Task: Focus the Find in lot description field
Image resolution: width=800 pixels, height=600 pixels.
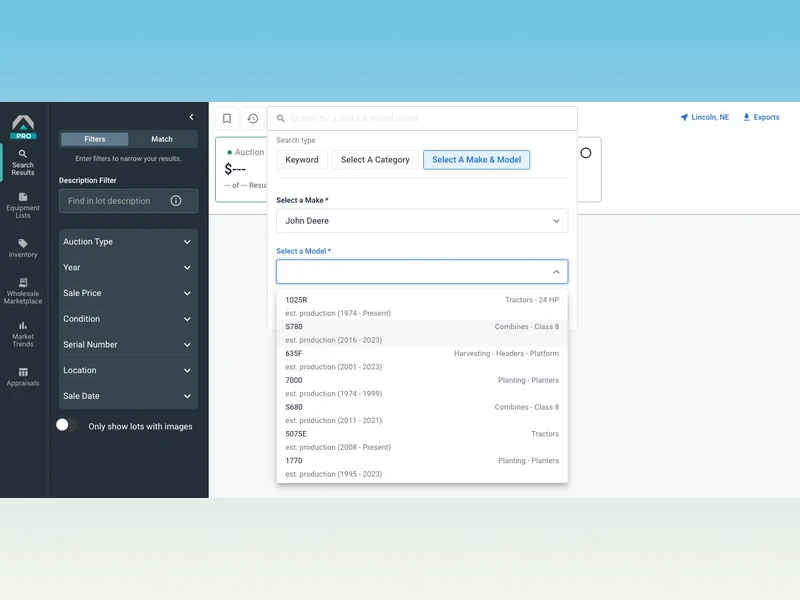Action: tap(128, 201)
